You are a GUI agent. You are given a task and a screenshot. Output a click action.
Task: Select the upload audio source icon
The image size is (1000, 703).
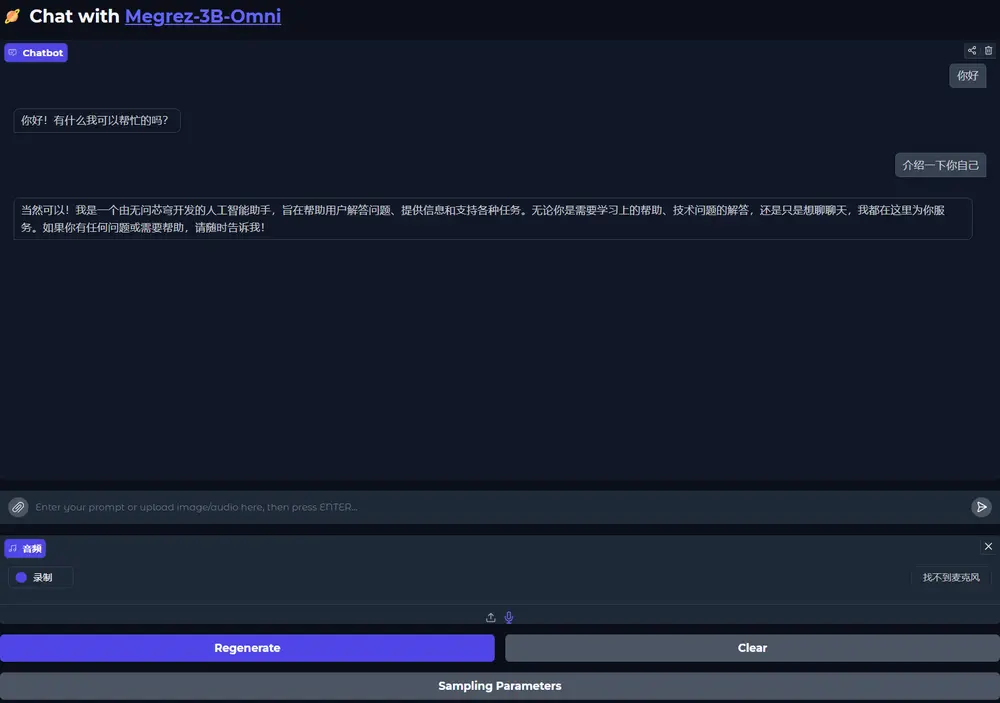[x=490, y=617]
